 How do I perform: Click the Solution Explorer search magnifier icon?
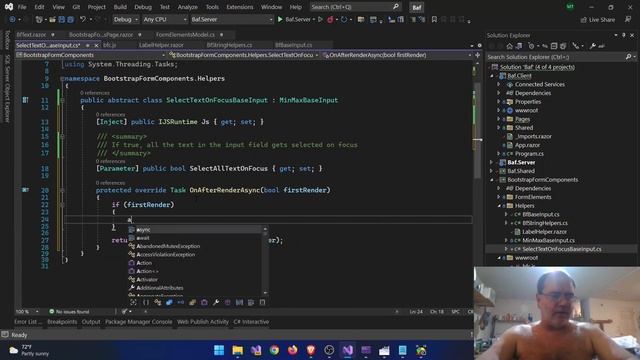click(629, 57)
